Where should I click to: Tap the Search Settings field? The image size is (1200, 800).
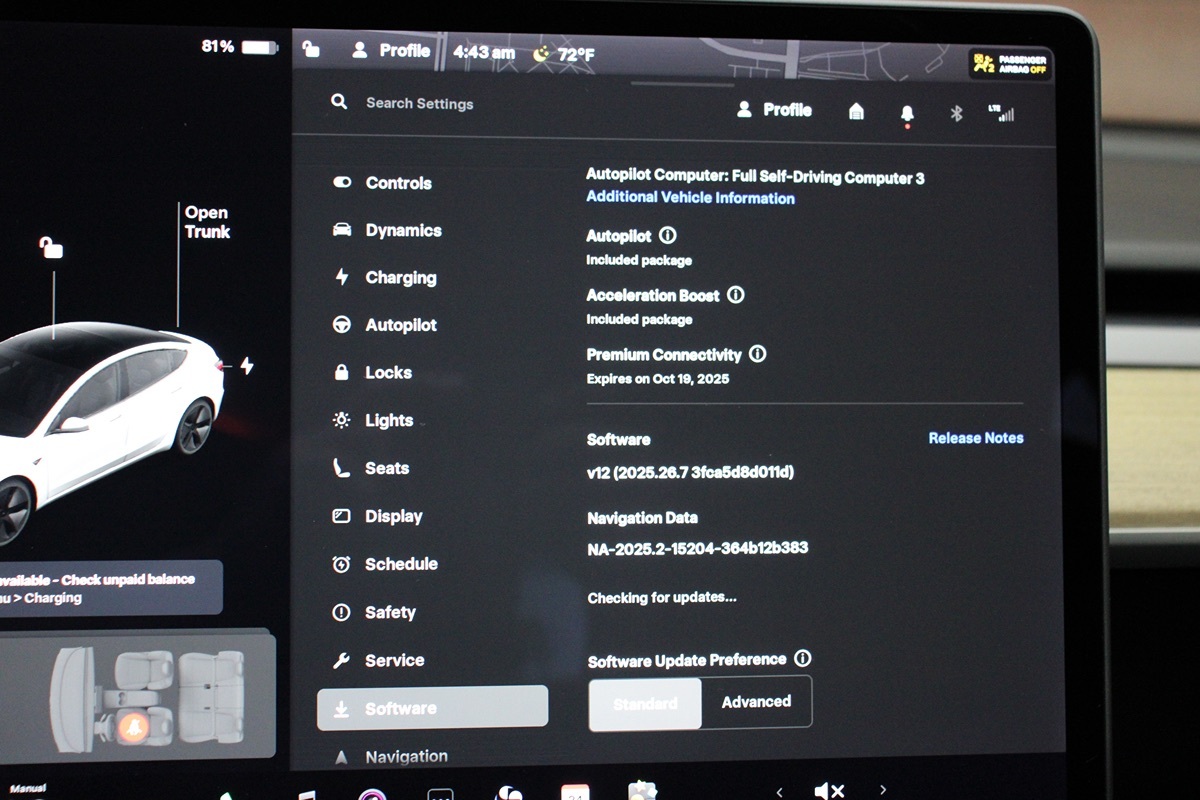click(419, 103)
